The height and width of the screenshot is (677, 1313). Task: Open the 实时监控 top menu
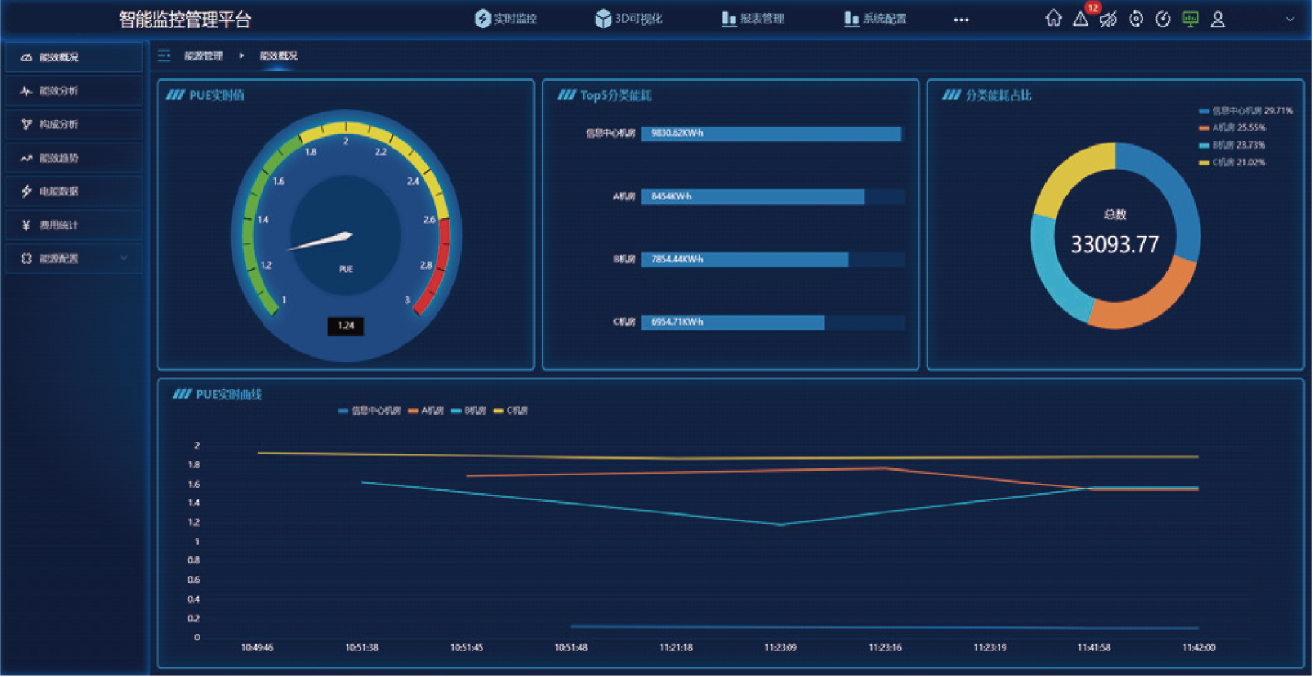[506, 19]
